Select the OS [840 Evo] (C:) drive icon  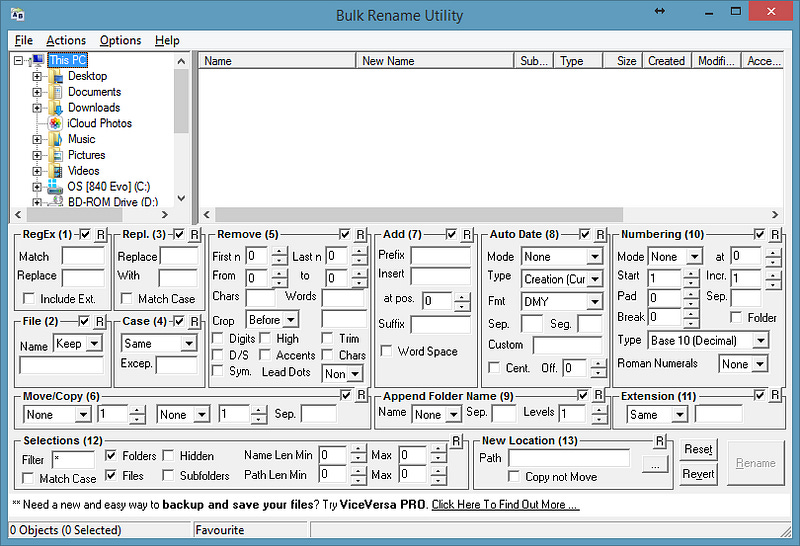55,187
